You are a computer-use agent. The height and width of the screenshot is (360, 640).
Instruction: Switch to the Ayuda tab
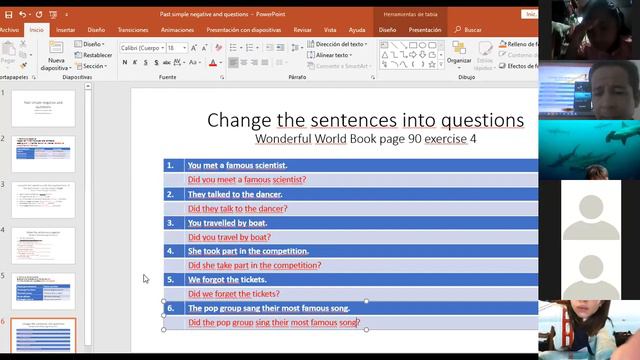click(x=357, y=30)
